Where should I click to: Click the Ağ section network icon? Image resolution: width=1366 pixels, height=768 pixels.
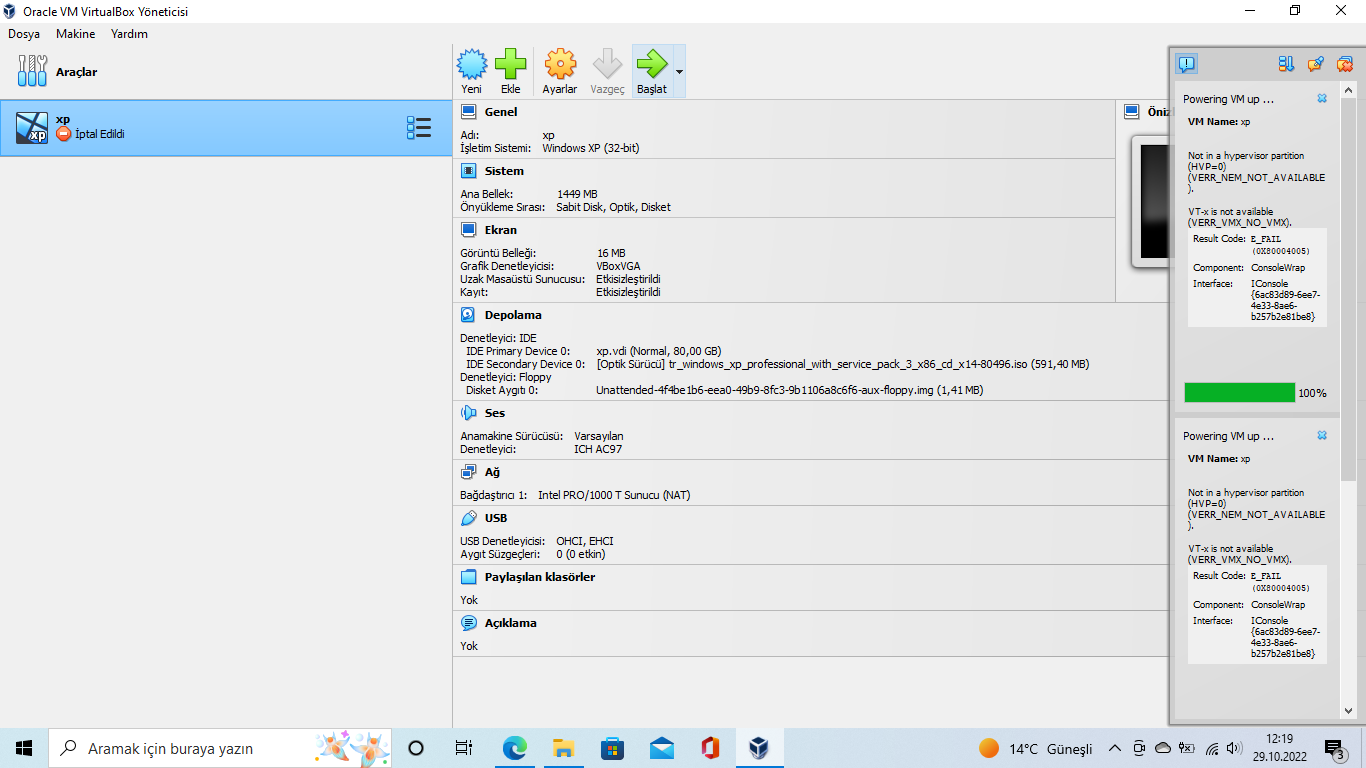[469, 472]
